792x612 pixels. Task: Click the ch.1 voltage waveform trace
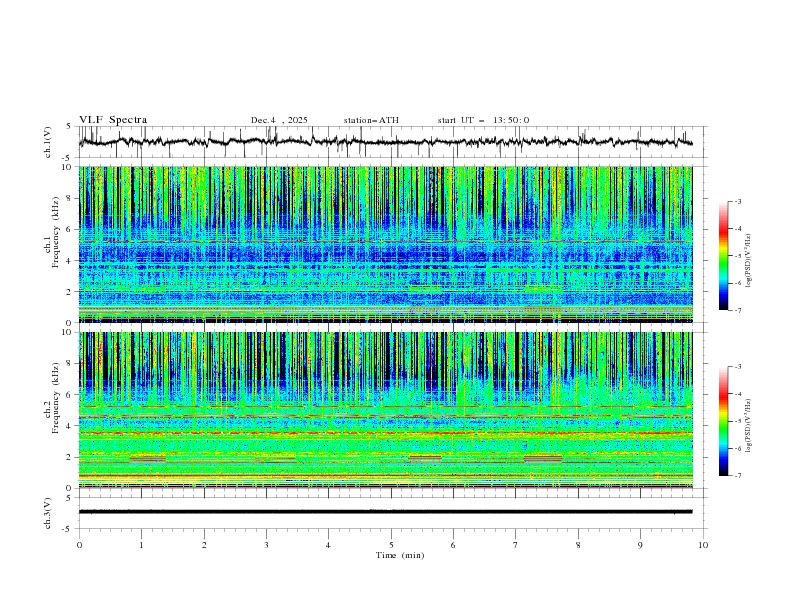[x=385, y=142]
